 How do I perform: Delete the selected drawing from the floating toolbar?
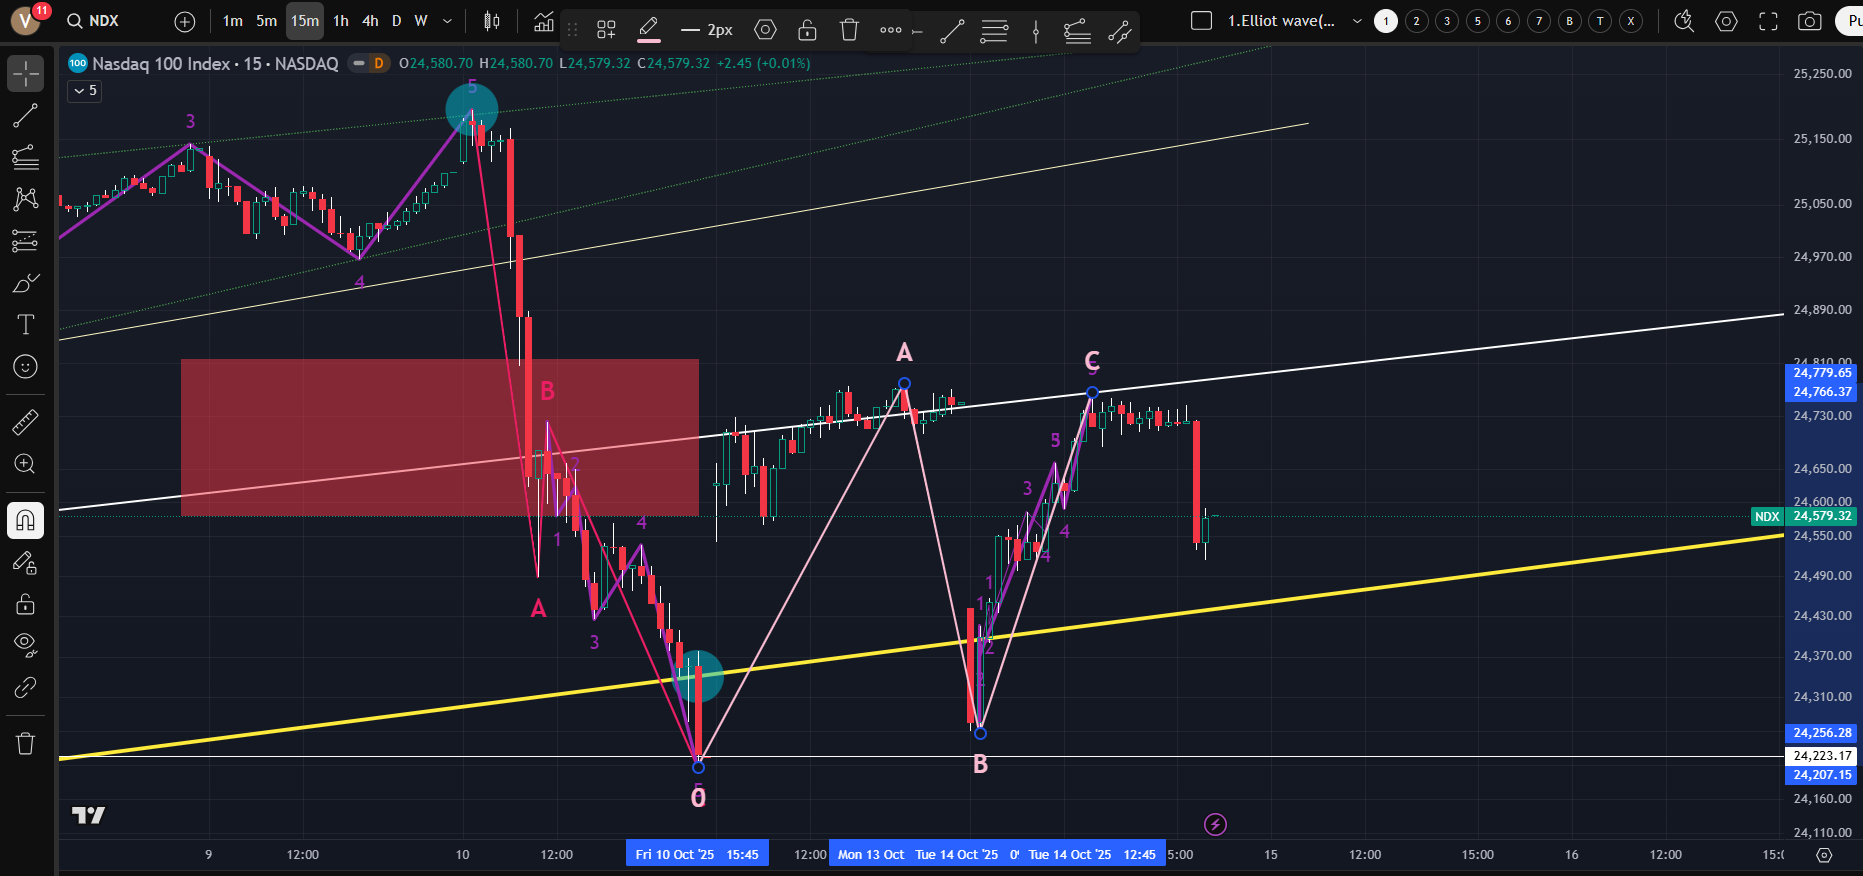pyautogui.click(x=849, y=30)
